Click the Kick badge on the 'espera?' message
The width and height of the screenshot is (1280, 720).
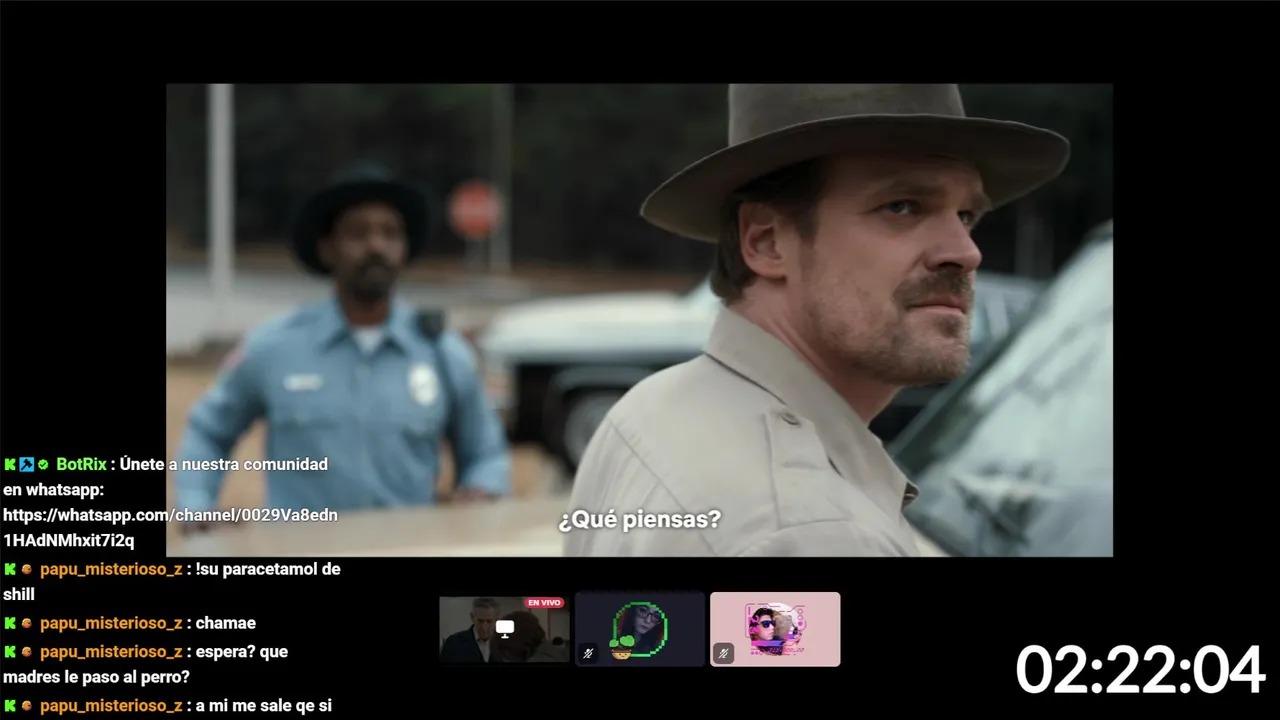(10, 651)
